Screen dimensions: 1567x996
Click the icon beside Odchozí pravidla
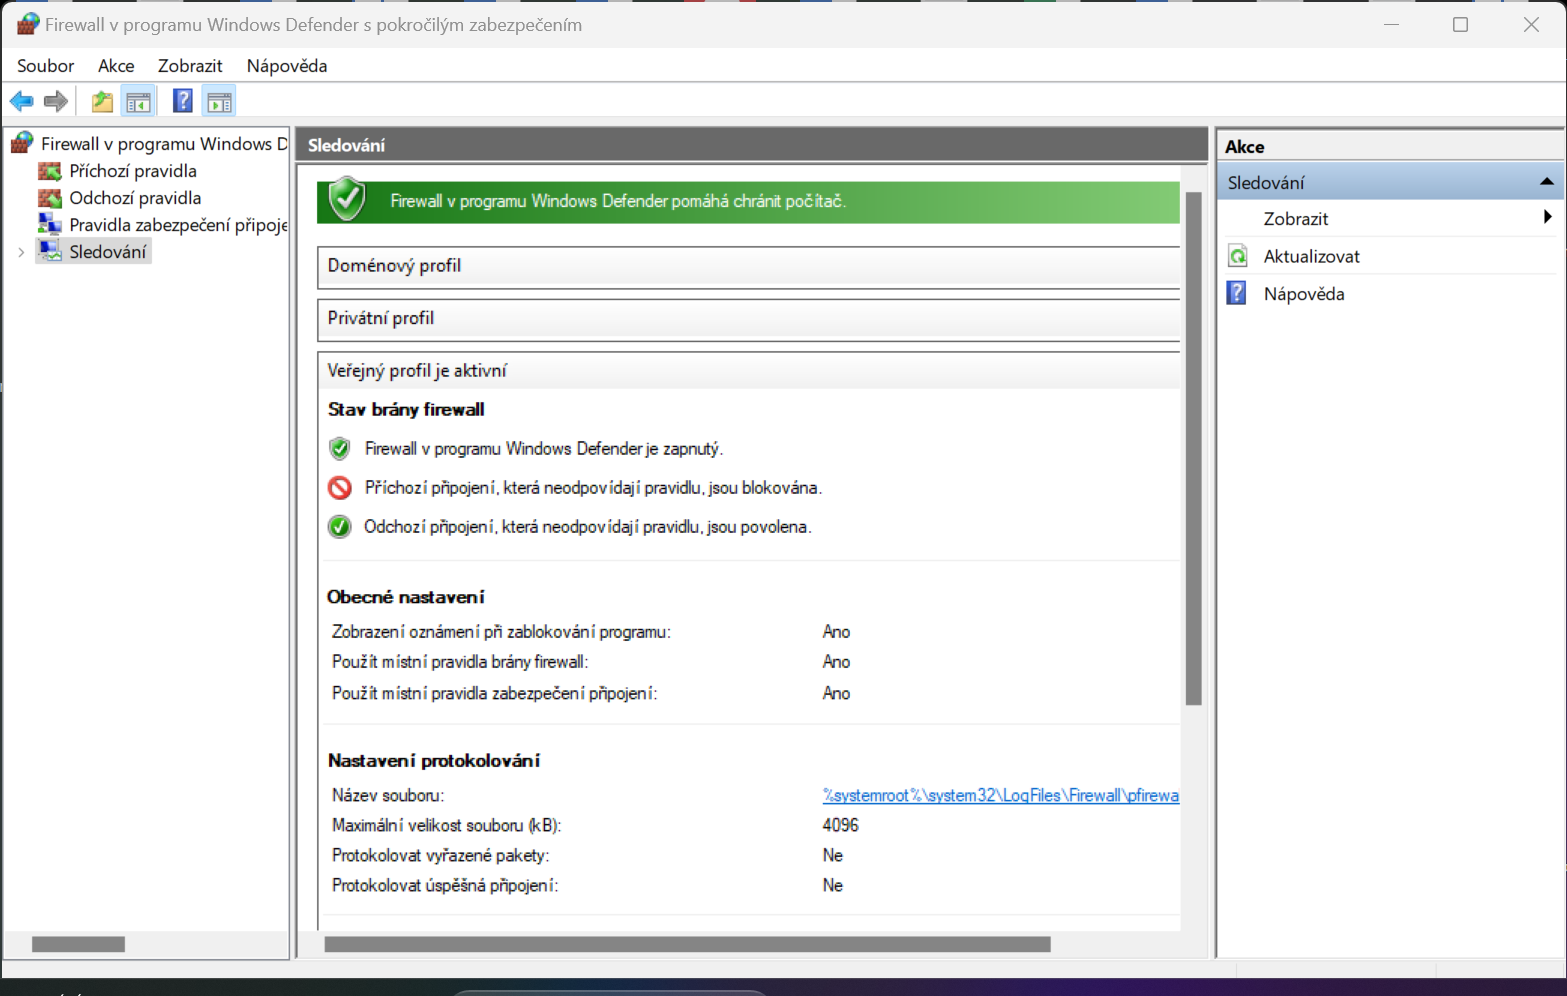click(50, 198)
